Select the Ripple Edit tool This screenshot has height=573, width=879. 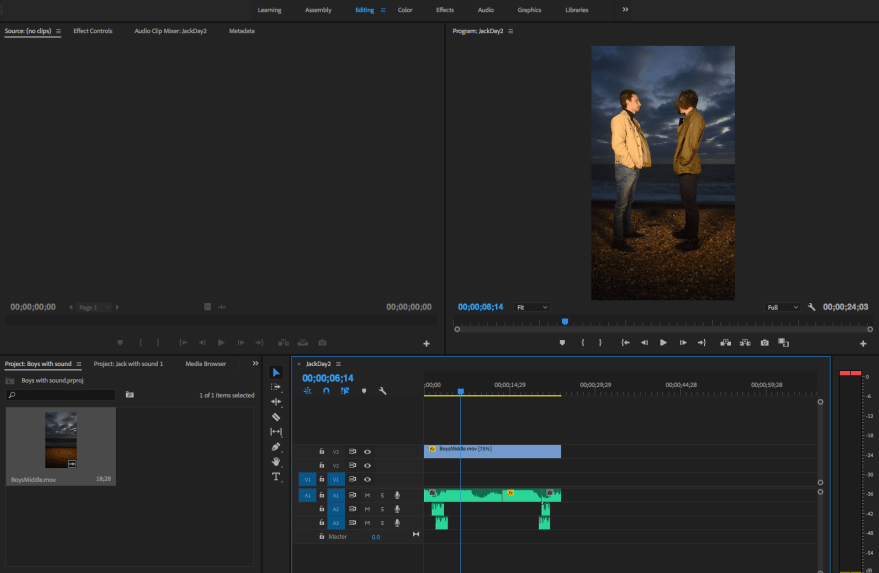click(x=276, y=401)
